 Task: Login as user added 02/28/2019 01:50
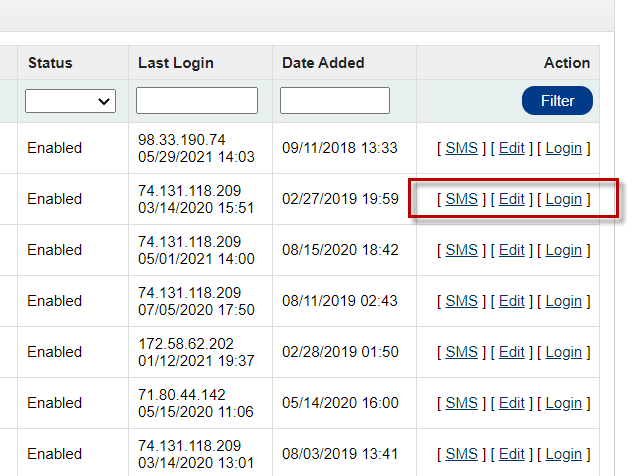(563, 352)
